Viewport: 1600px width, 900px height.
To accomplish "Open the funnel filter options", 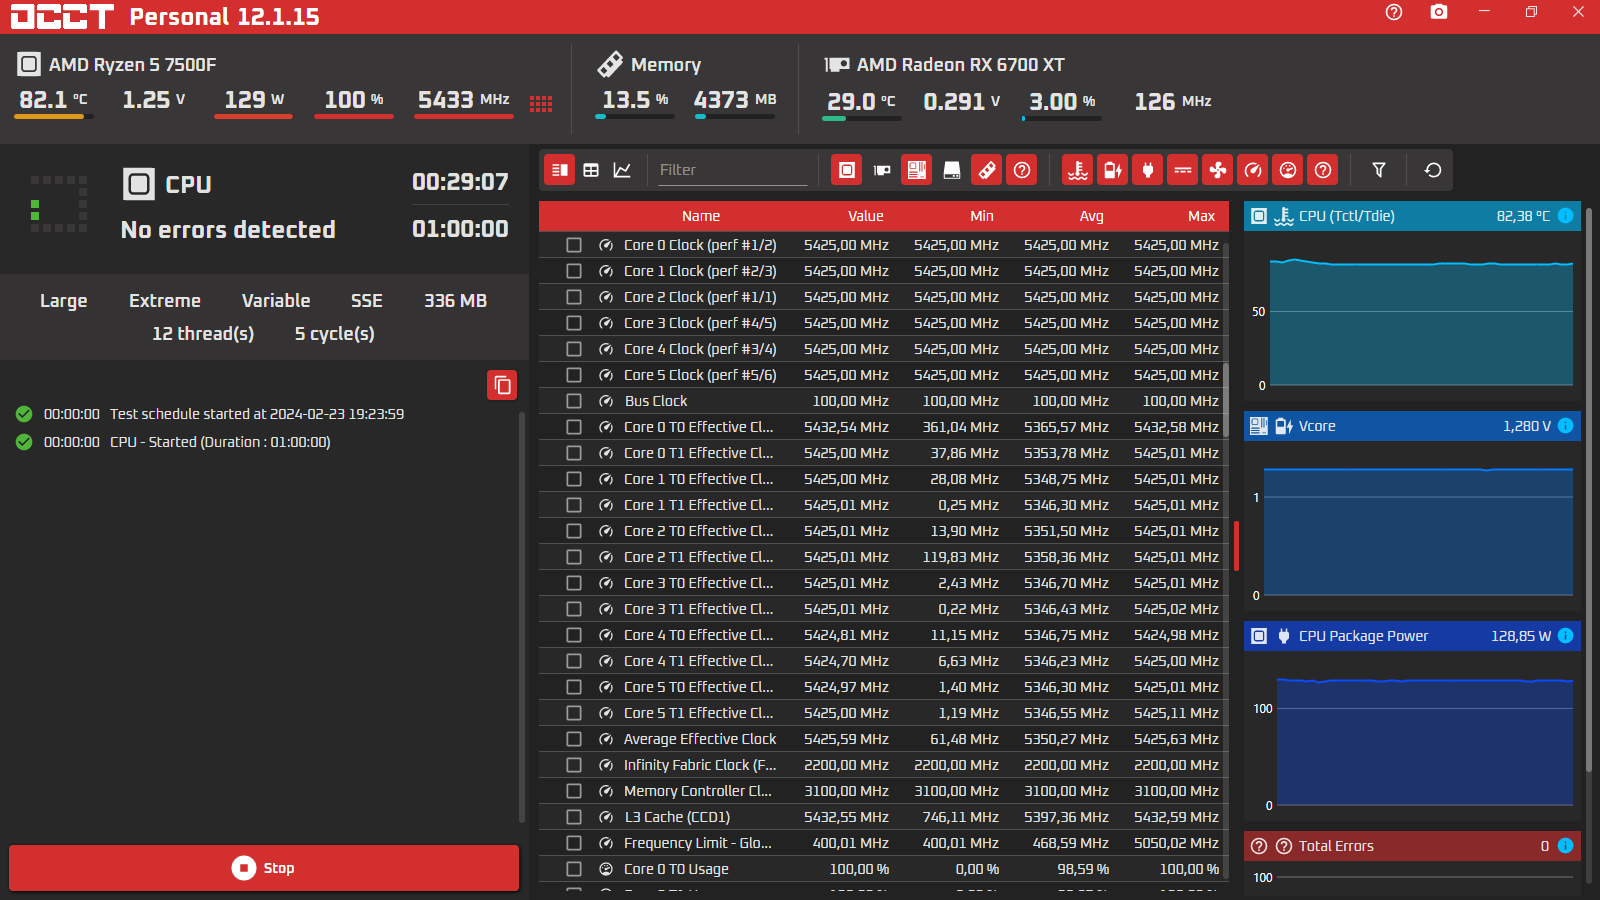I will tap(1379, 170).
